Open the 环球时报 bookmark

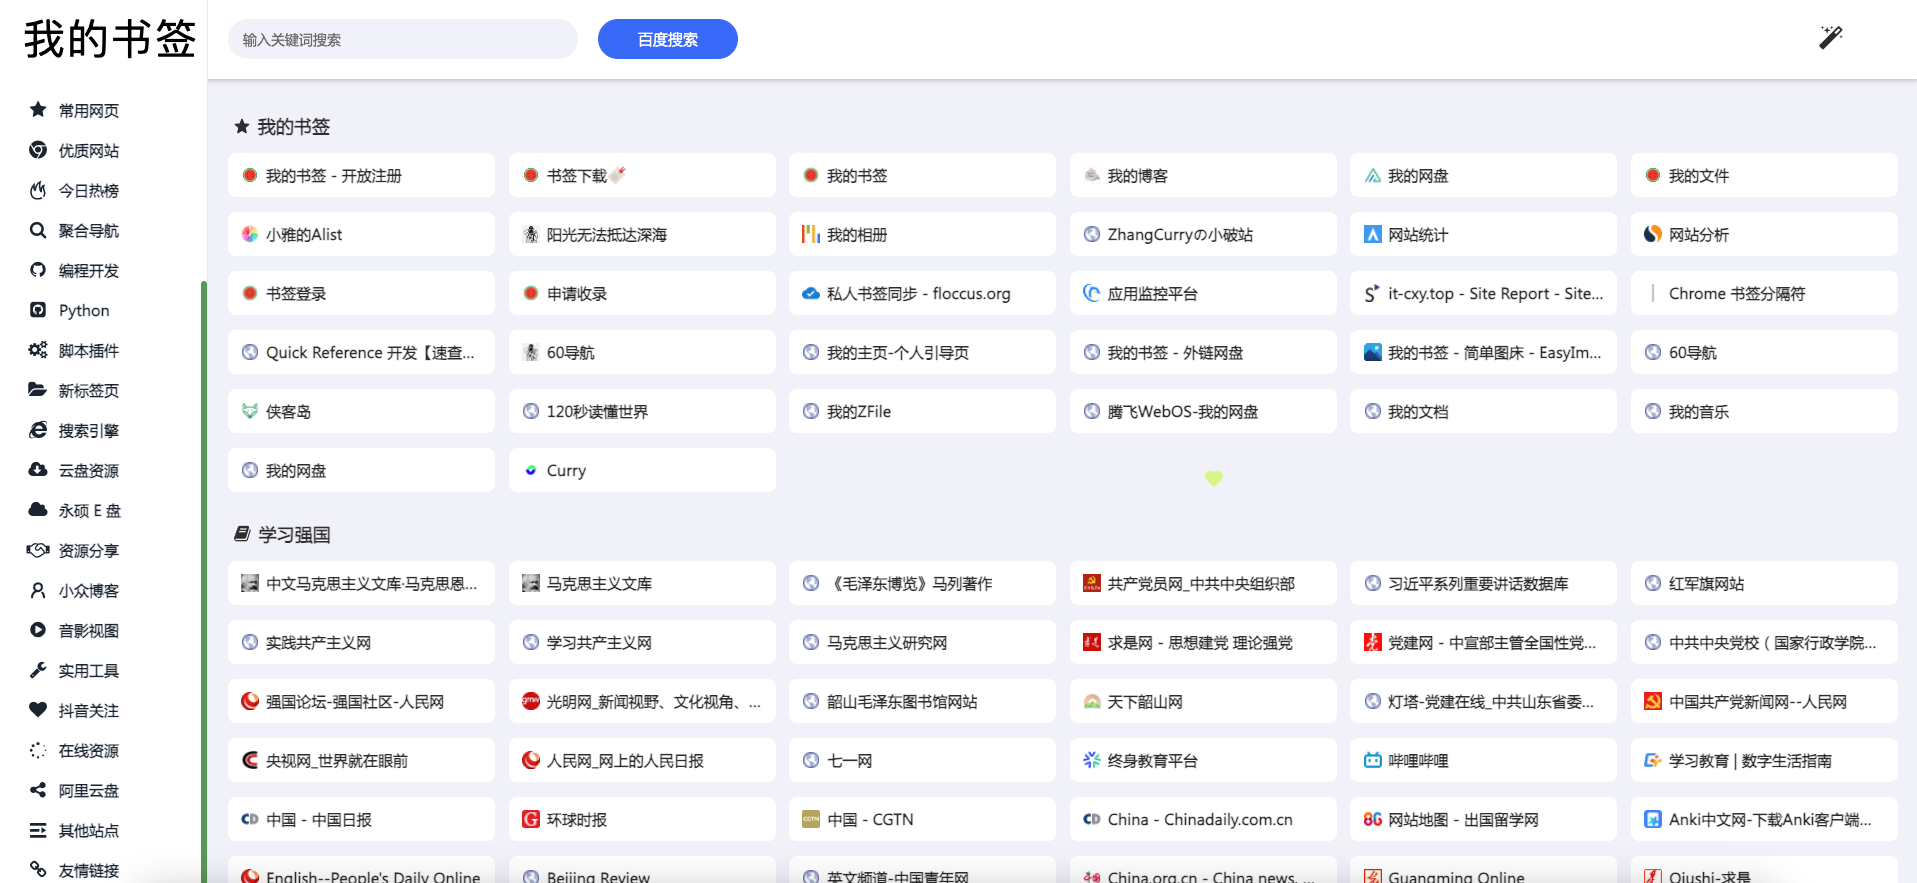pyautogui.click(x=642, y=819)
